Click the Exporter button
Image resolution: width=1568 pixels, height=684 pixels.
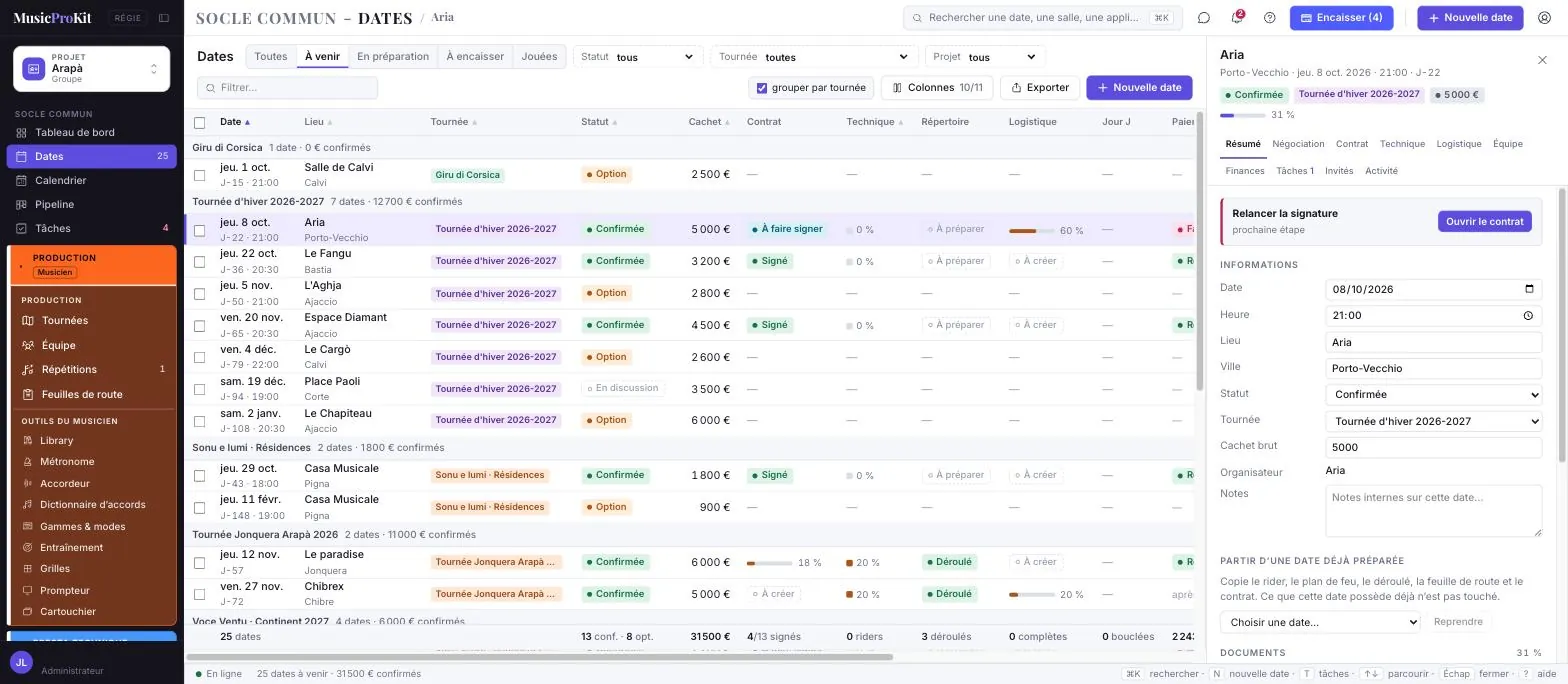(x=1040, y=88)
